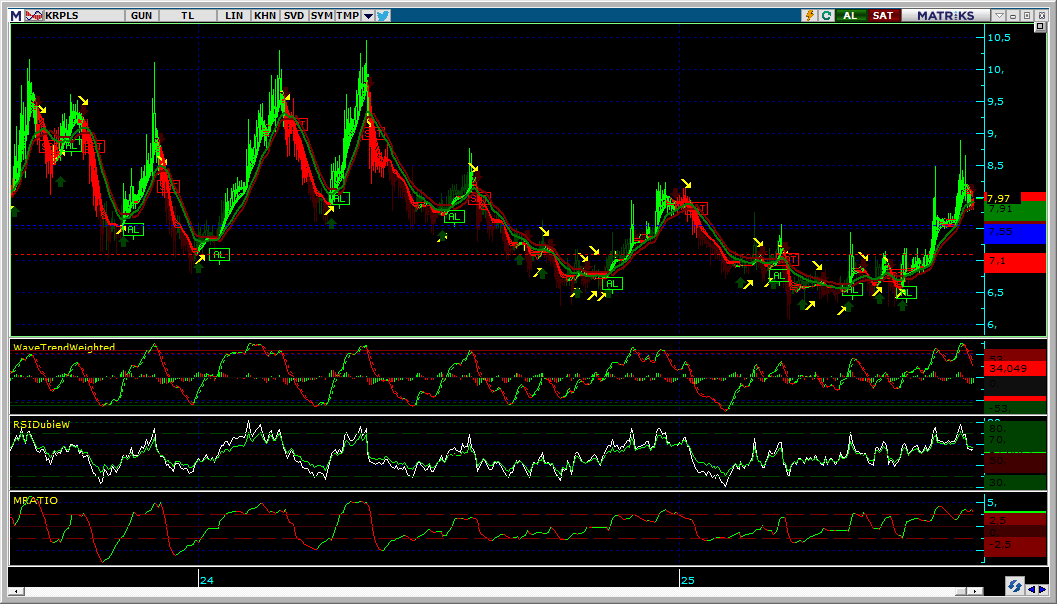Click the Matriks M logo icon

tap(16, 15)
